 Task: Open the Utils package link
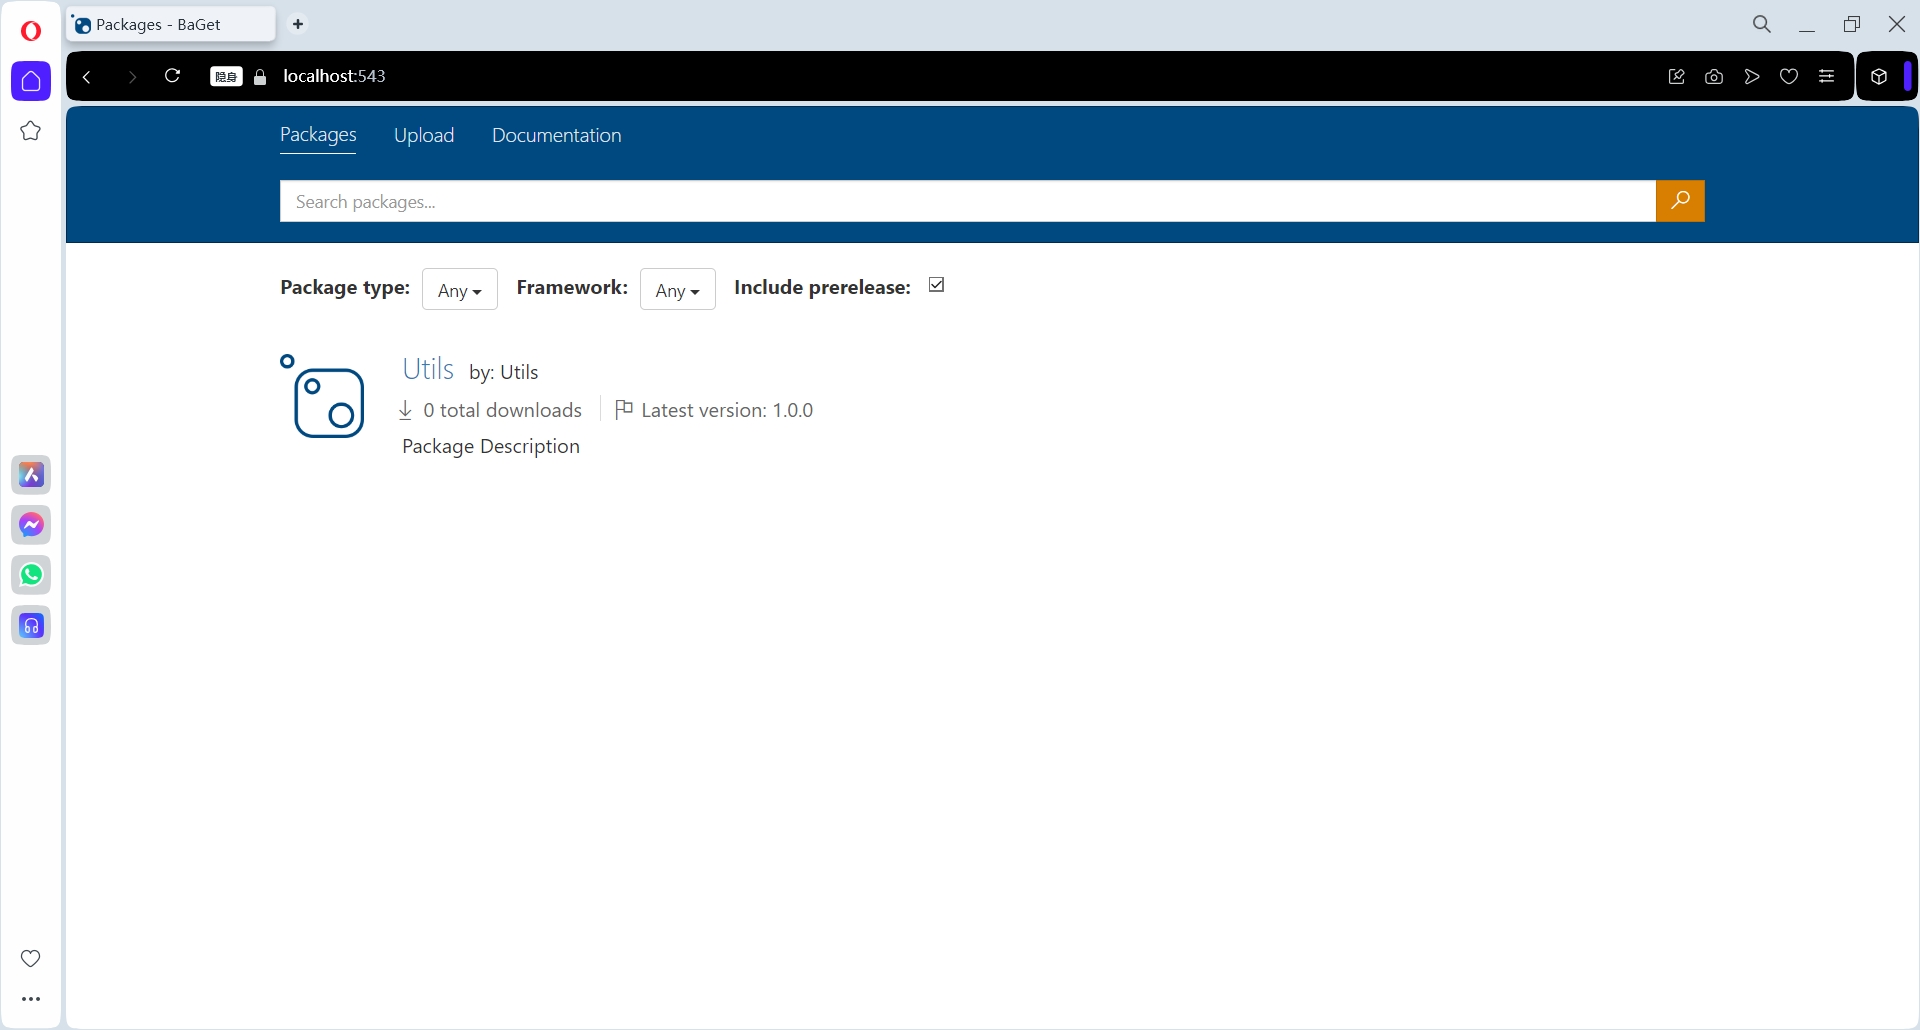click(x=428, y=369)
